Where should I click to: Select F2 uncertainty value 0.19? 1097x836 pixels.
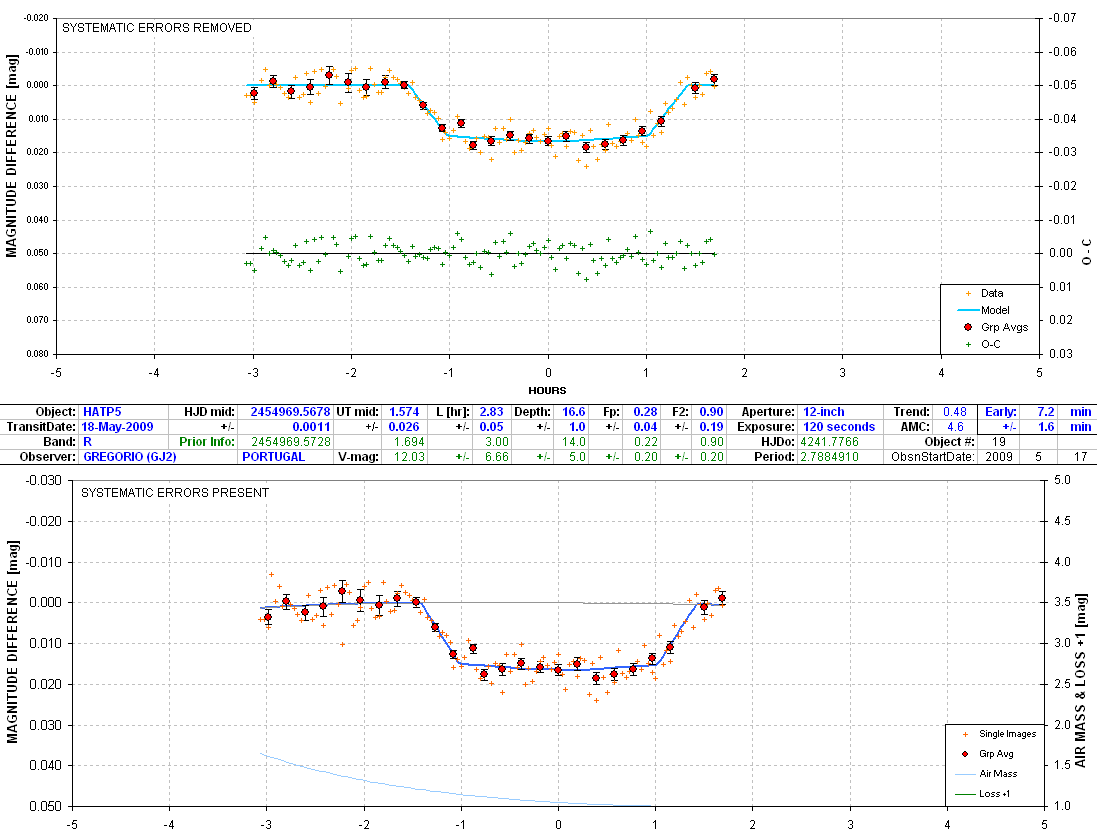(712, 427)
